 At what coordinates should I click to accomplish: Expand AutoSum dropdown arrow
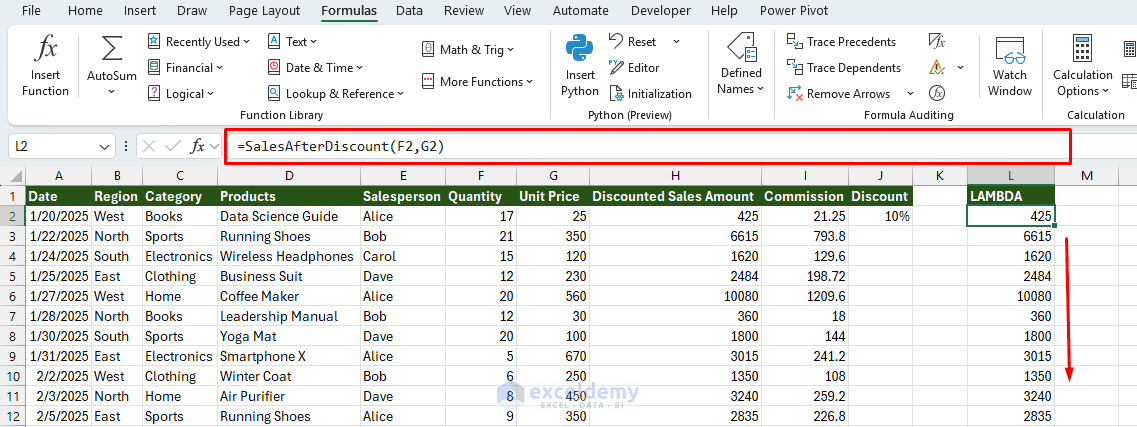112,91
